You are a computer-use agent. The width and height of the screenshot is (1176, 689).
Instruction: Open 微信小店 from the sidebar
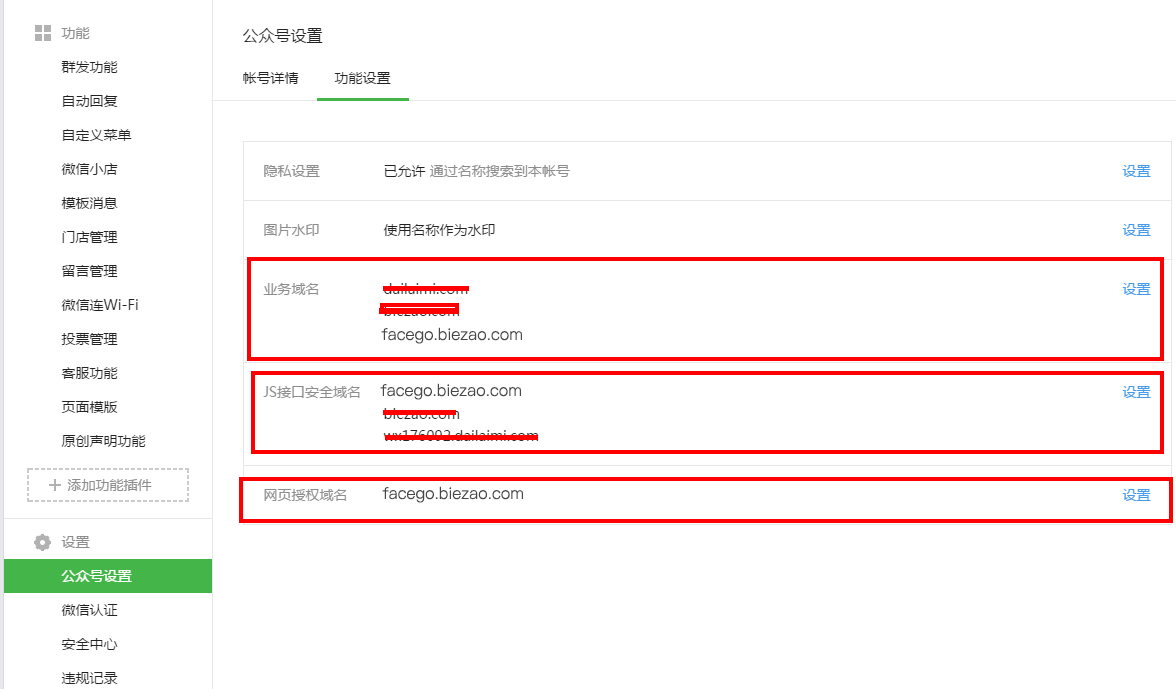[x=89, y=169]
